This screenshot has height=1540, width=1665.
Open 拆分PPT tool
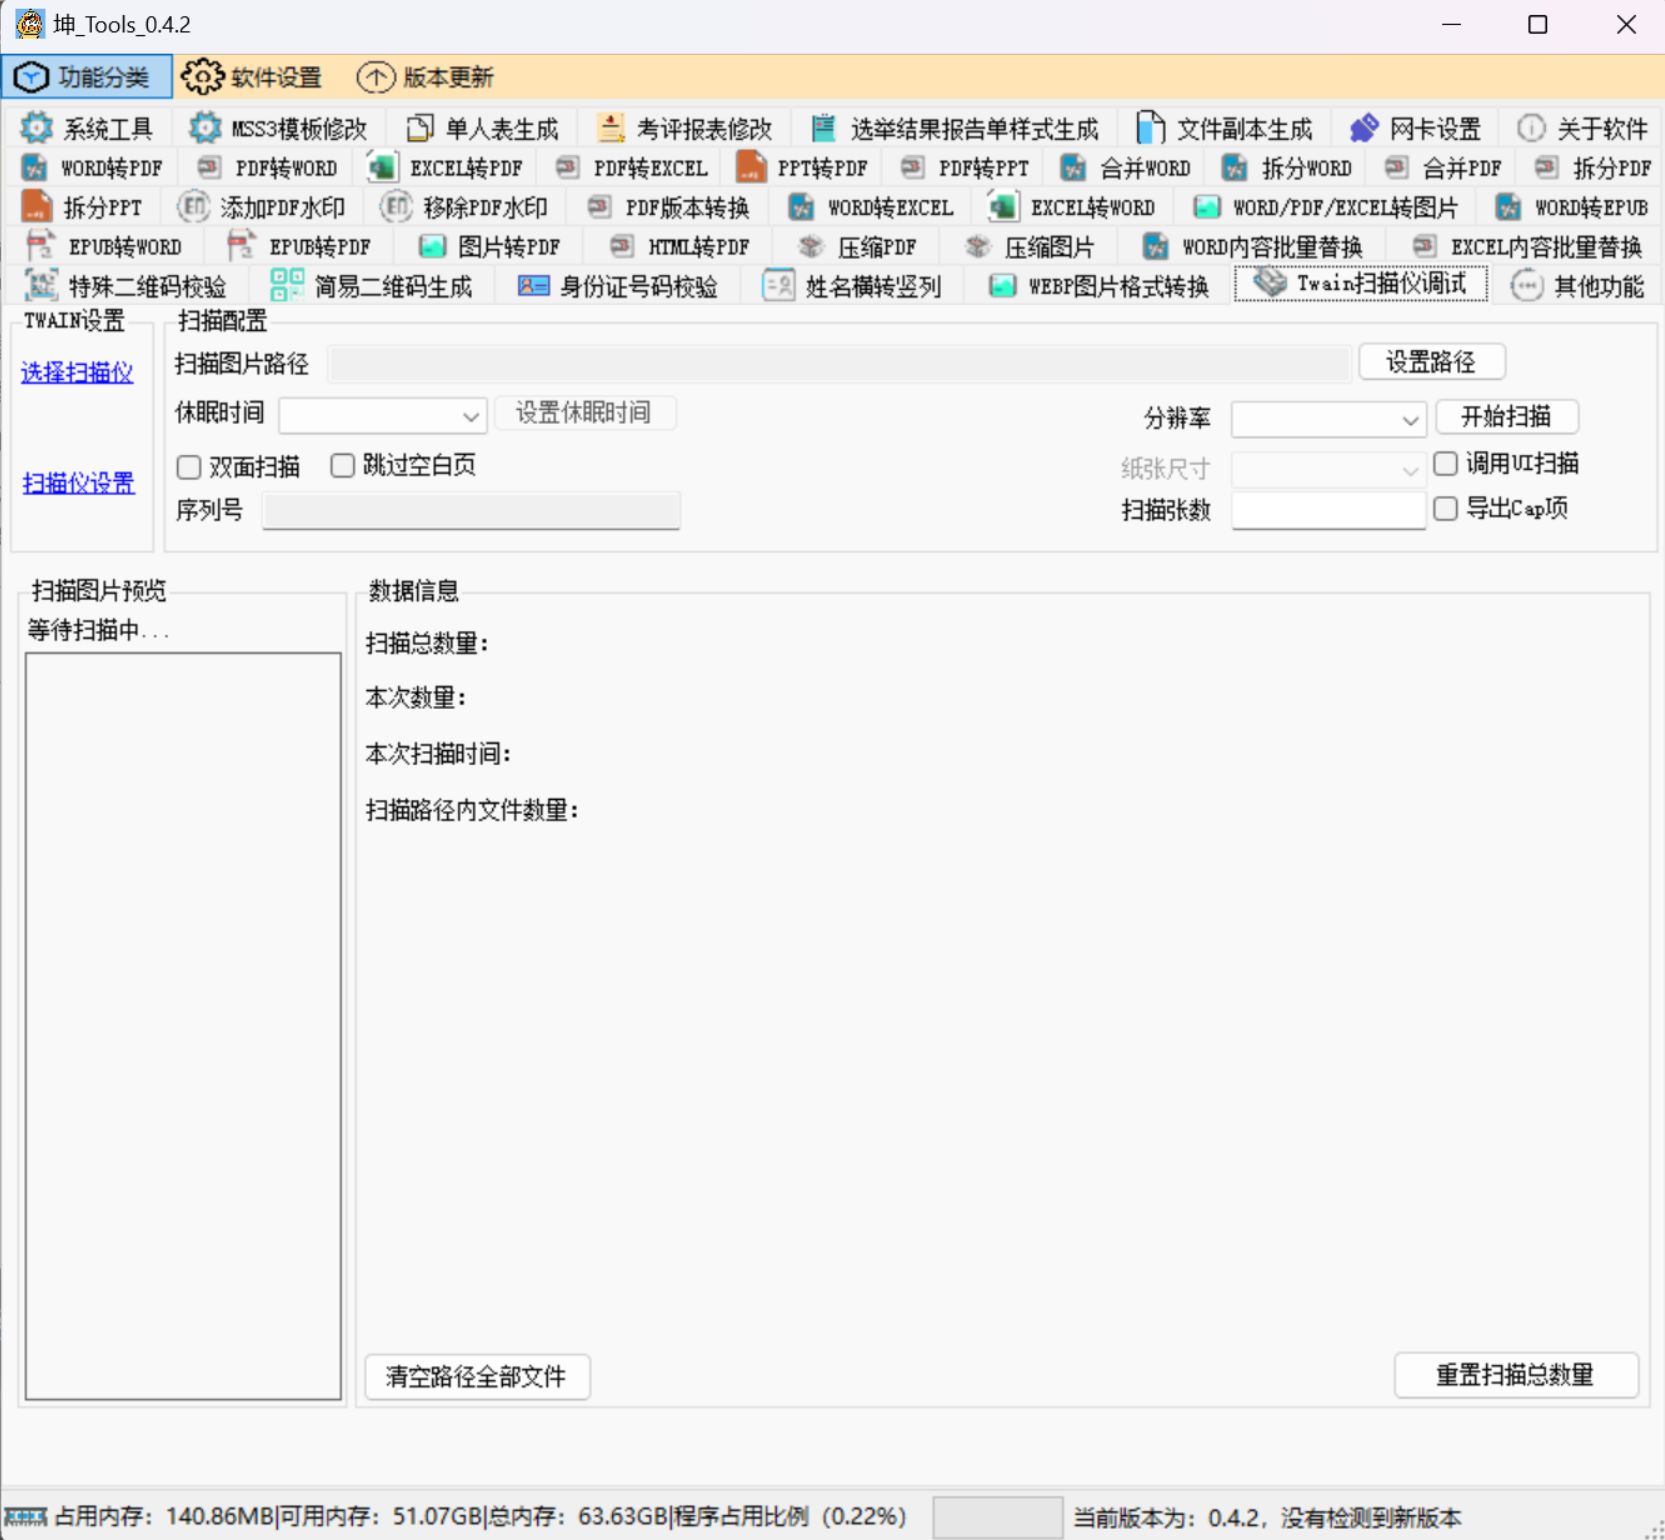[x=81, y=207]
